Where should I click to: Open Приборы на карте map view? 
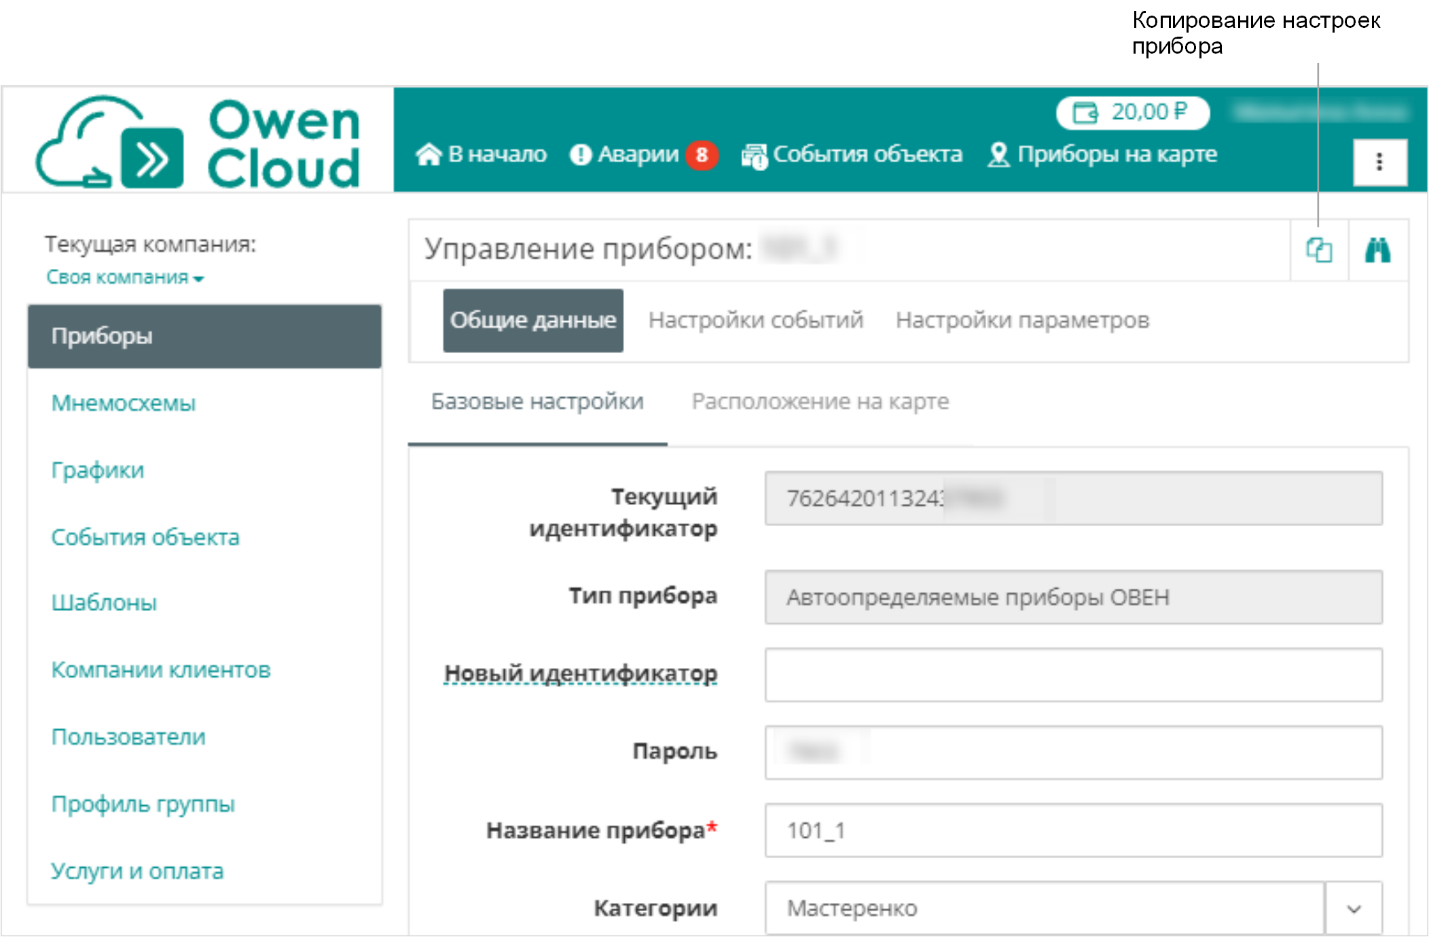point(1102,155)
